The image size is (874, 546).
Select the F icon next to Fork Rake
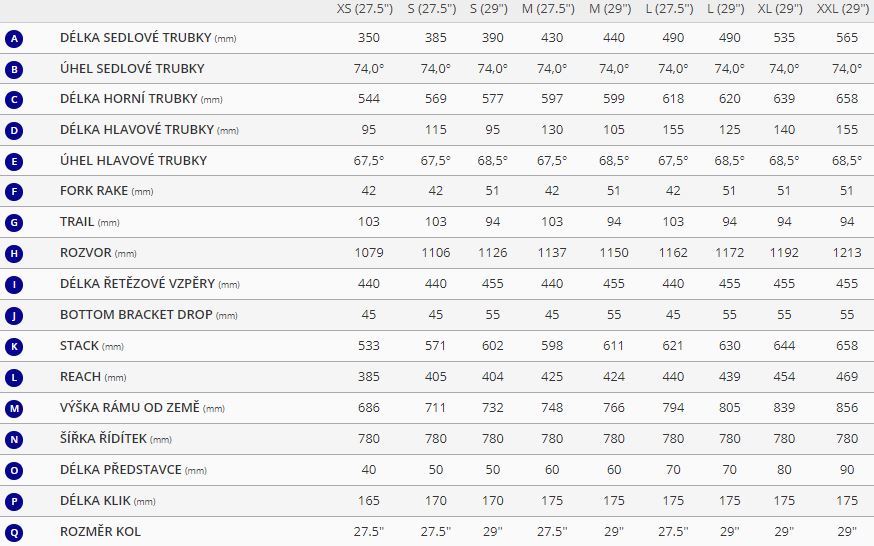tap(14, 192)
